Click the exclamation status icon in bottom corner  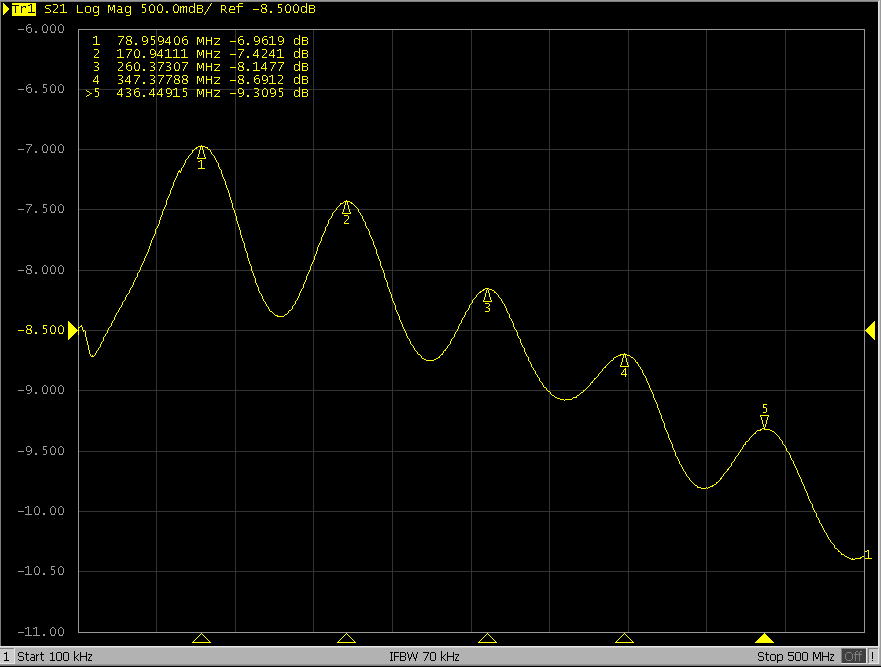[x=875, y=656]
